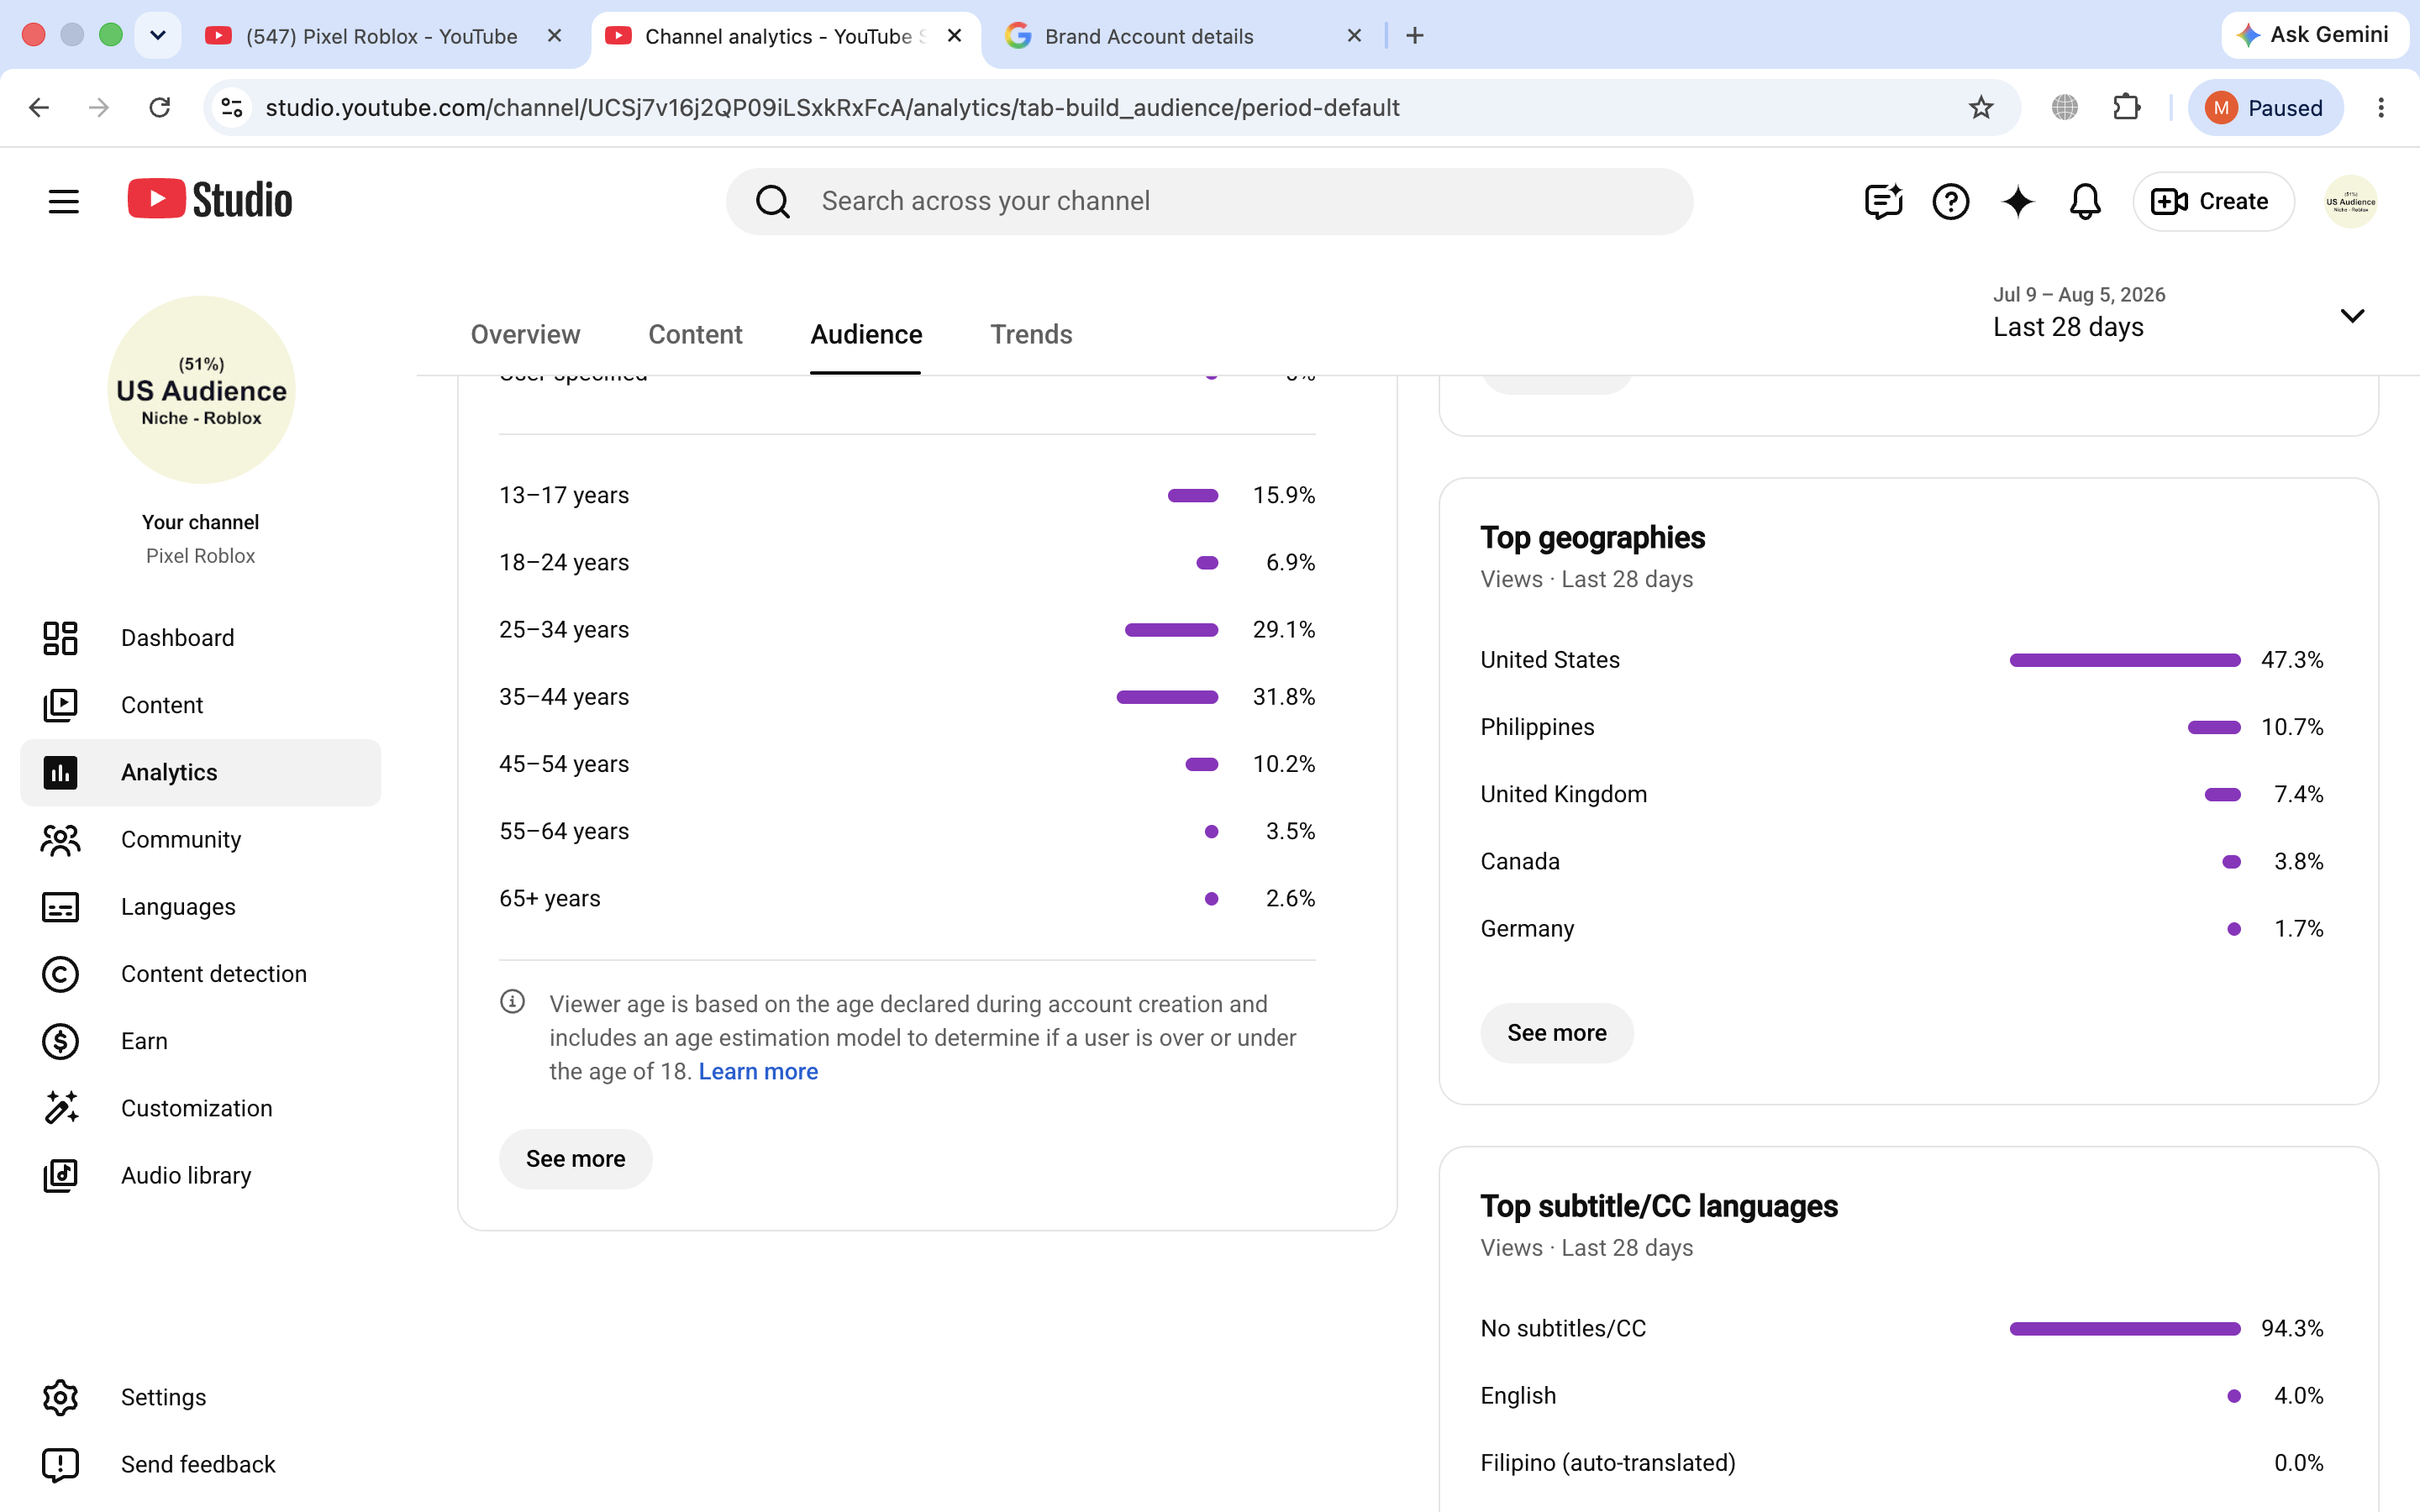Click the Dashboard sidebar icon
The width and height of the screenshot is (2420, 1512).
click(60, 638)
